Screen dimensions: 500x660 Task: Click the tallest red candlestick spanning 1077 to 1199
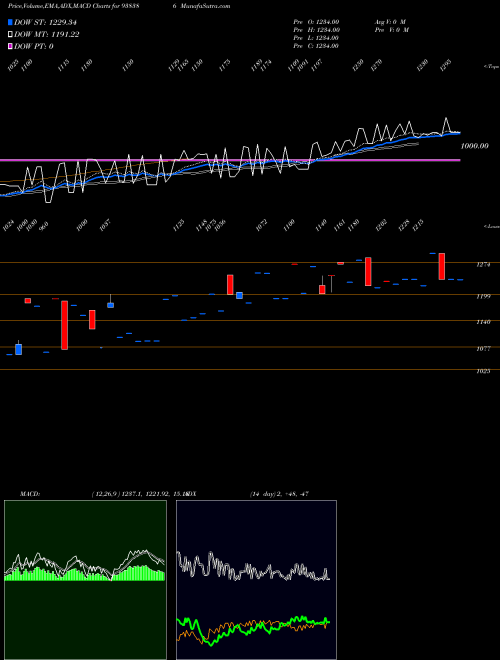pos(64,325)
